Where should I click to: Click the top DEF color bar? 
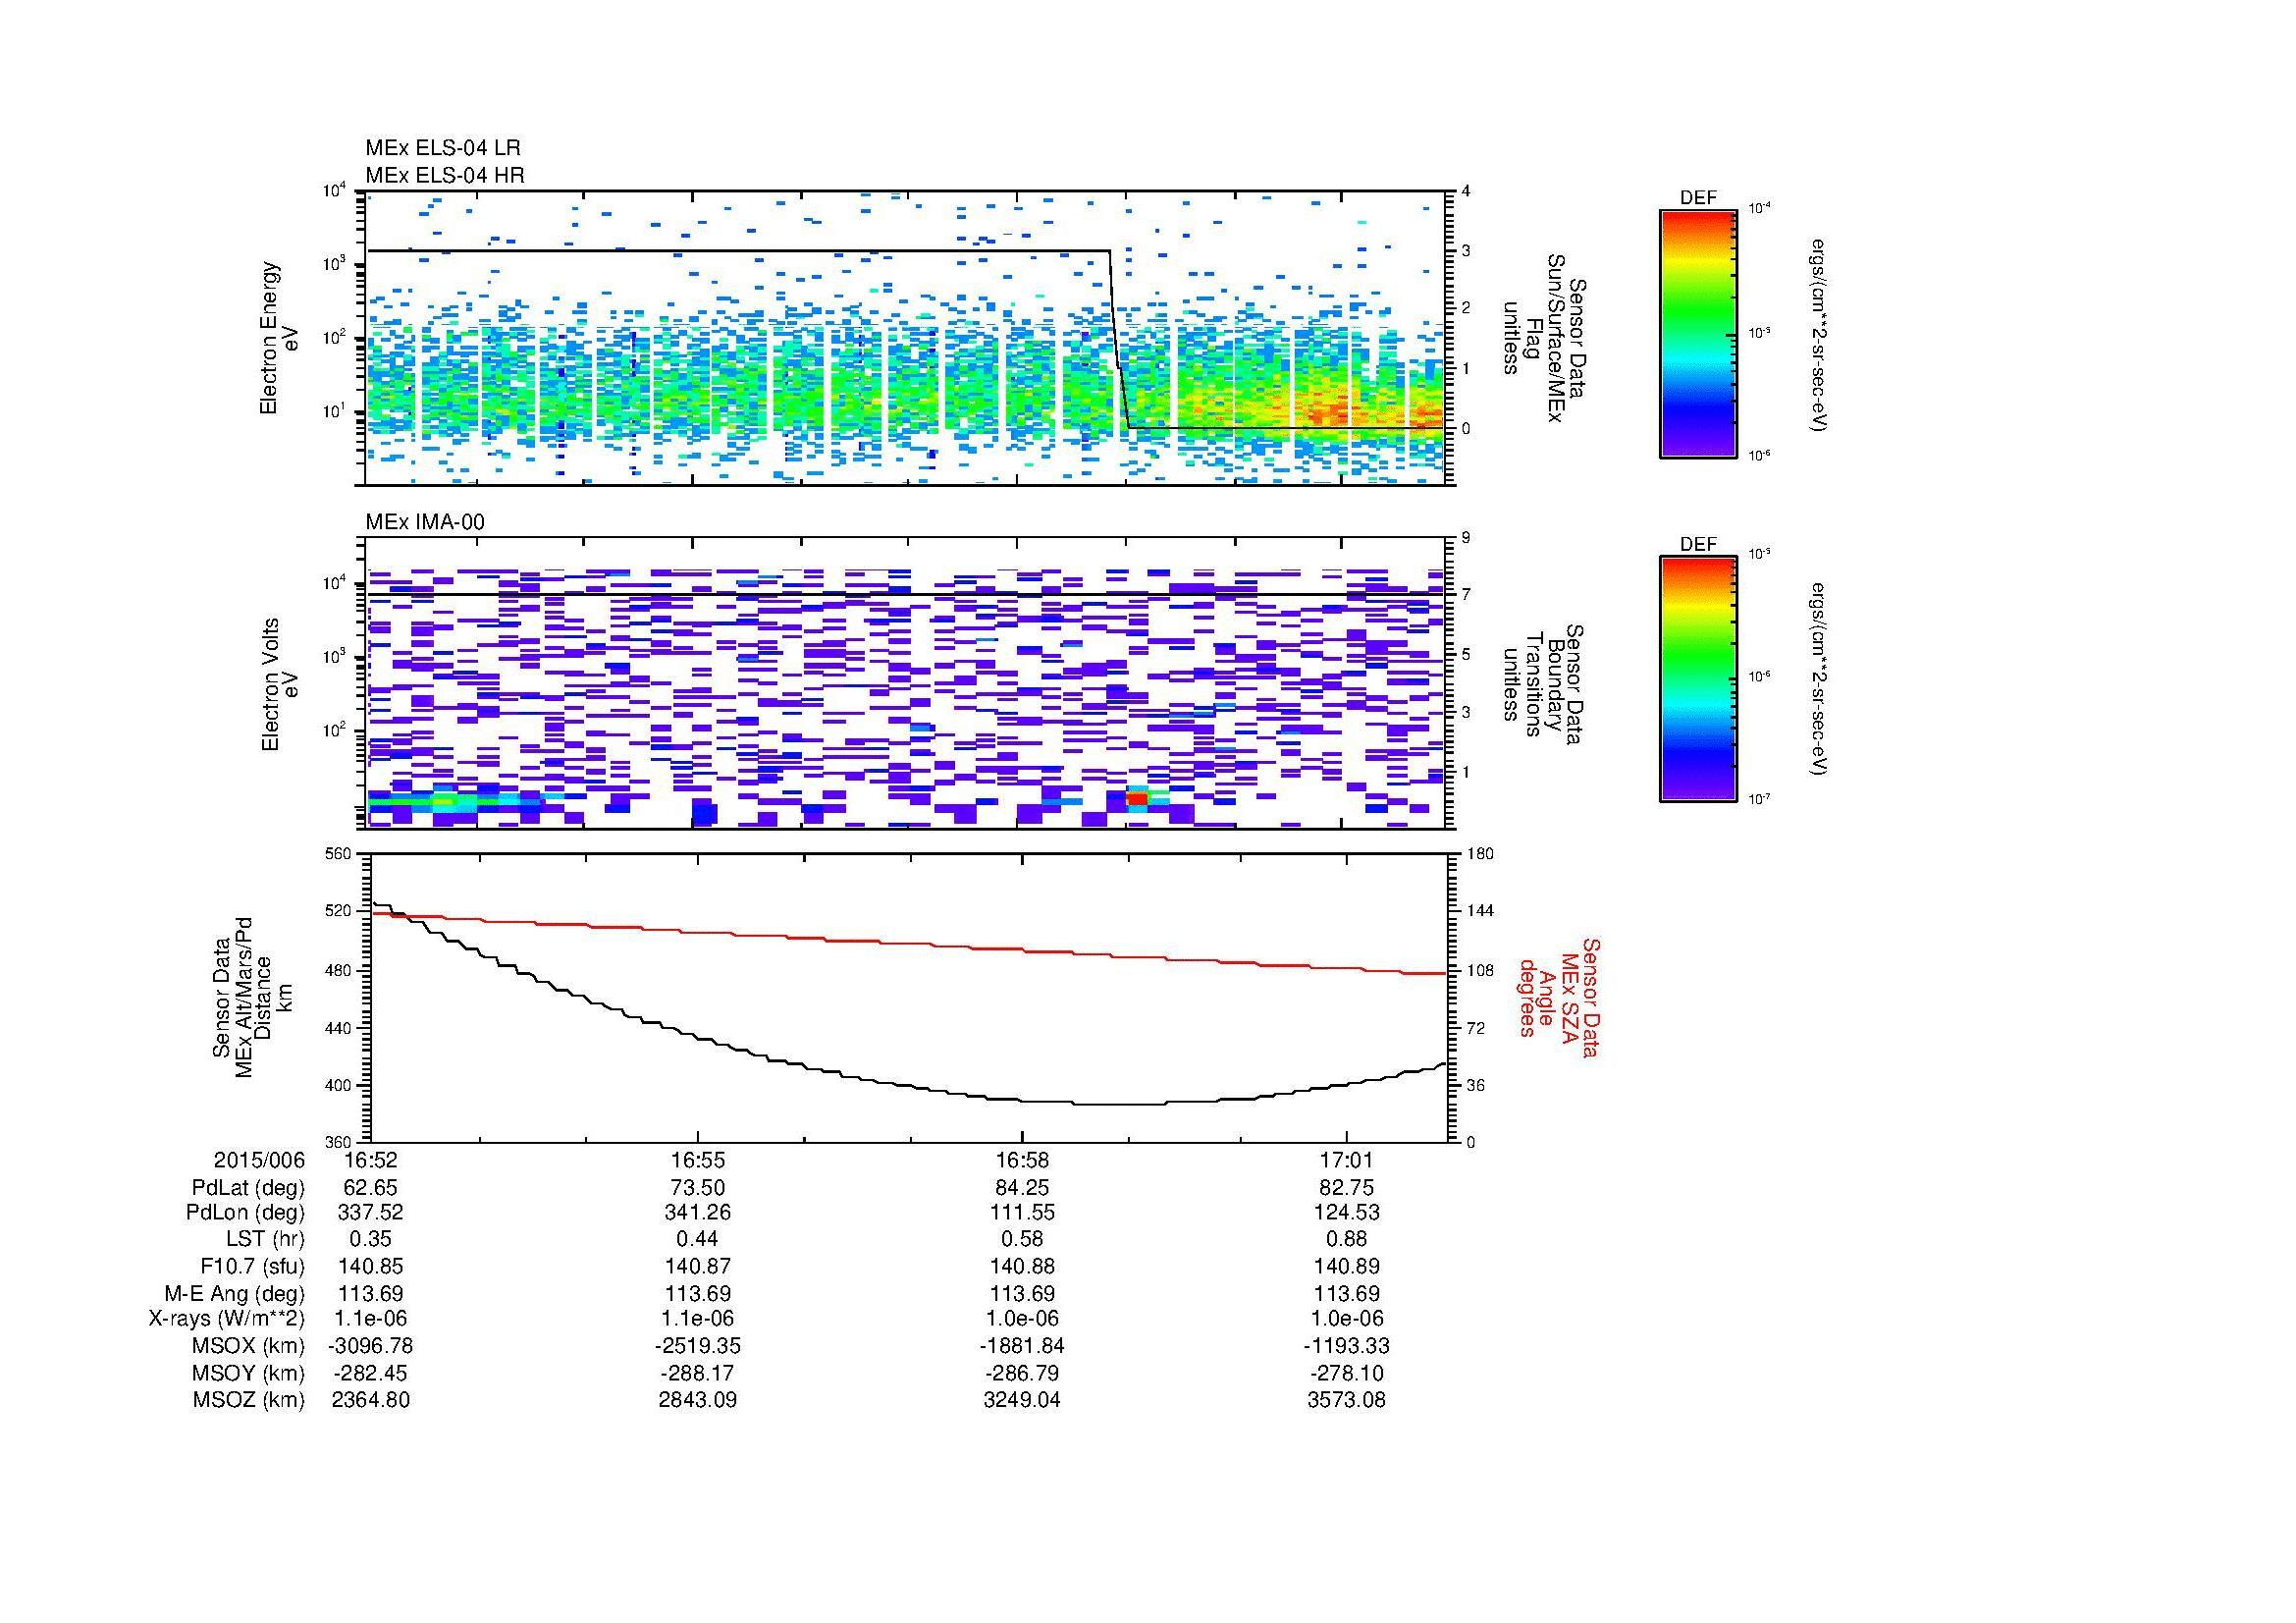pos(1698,334)
